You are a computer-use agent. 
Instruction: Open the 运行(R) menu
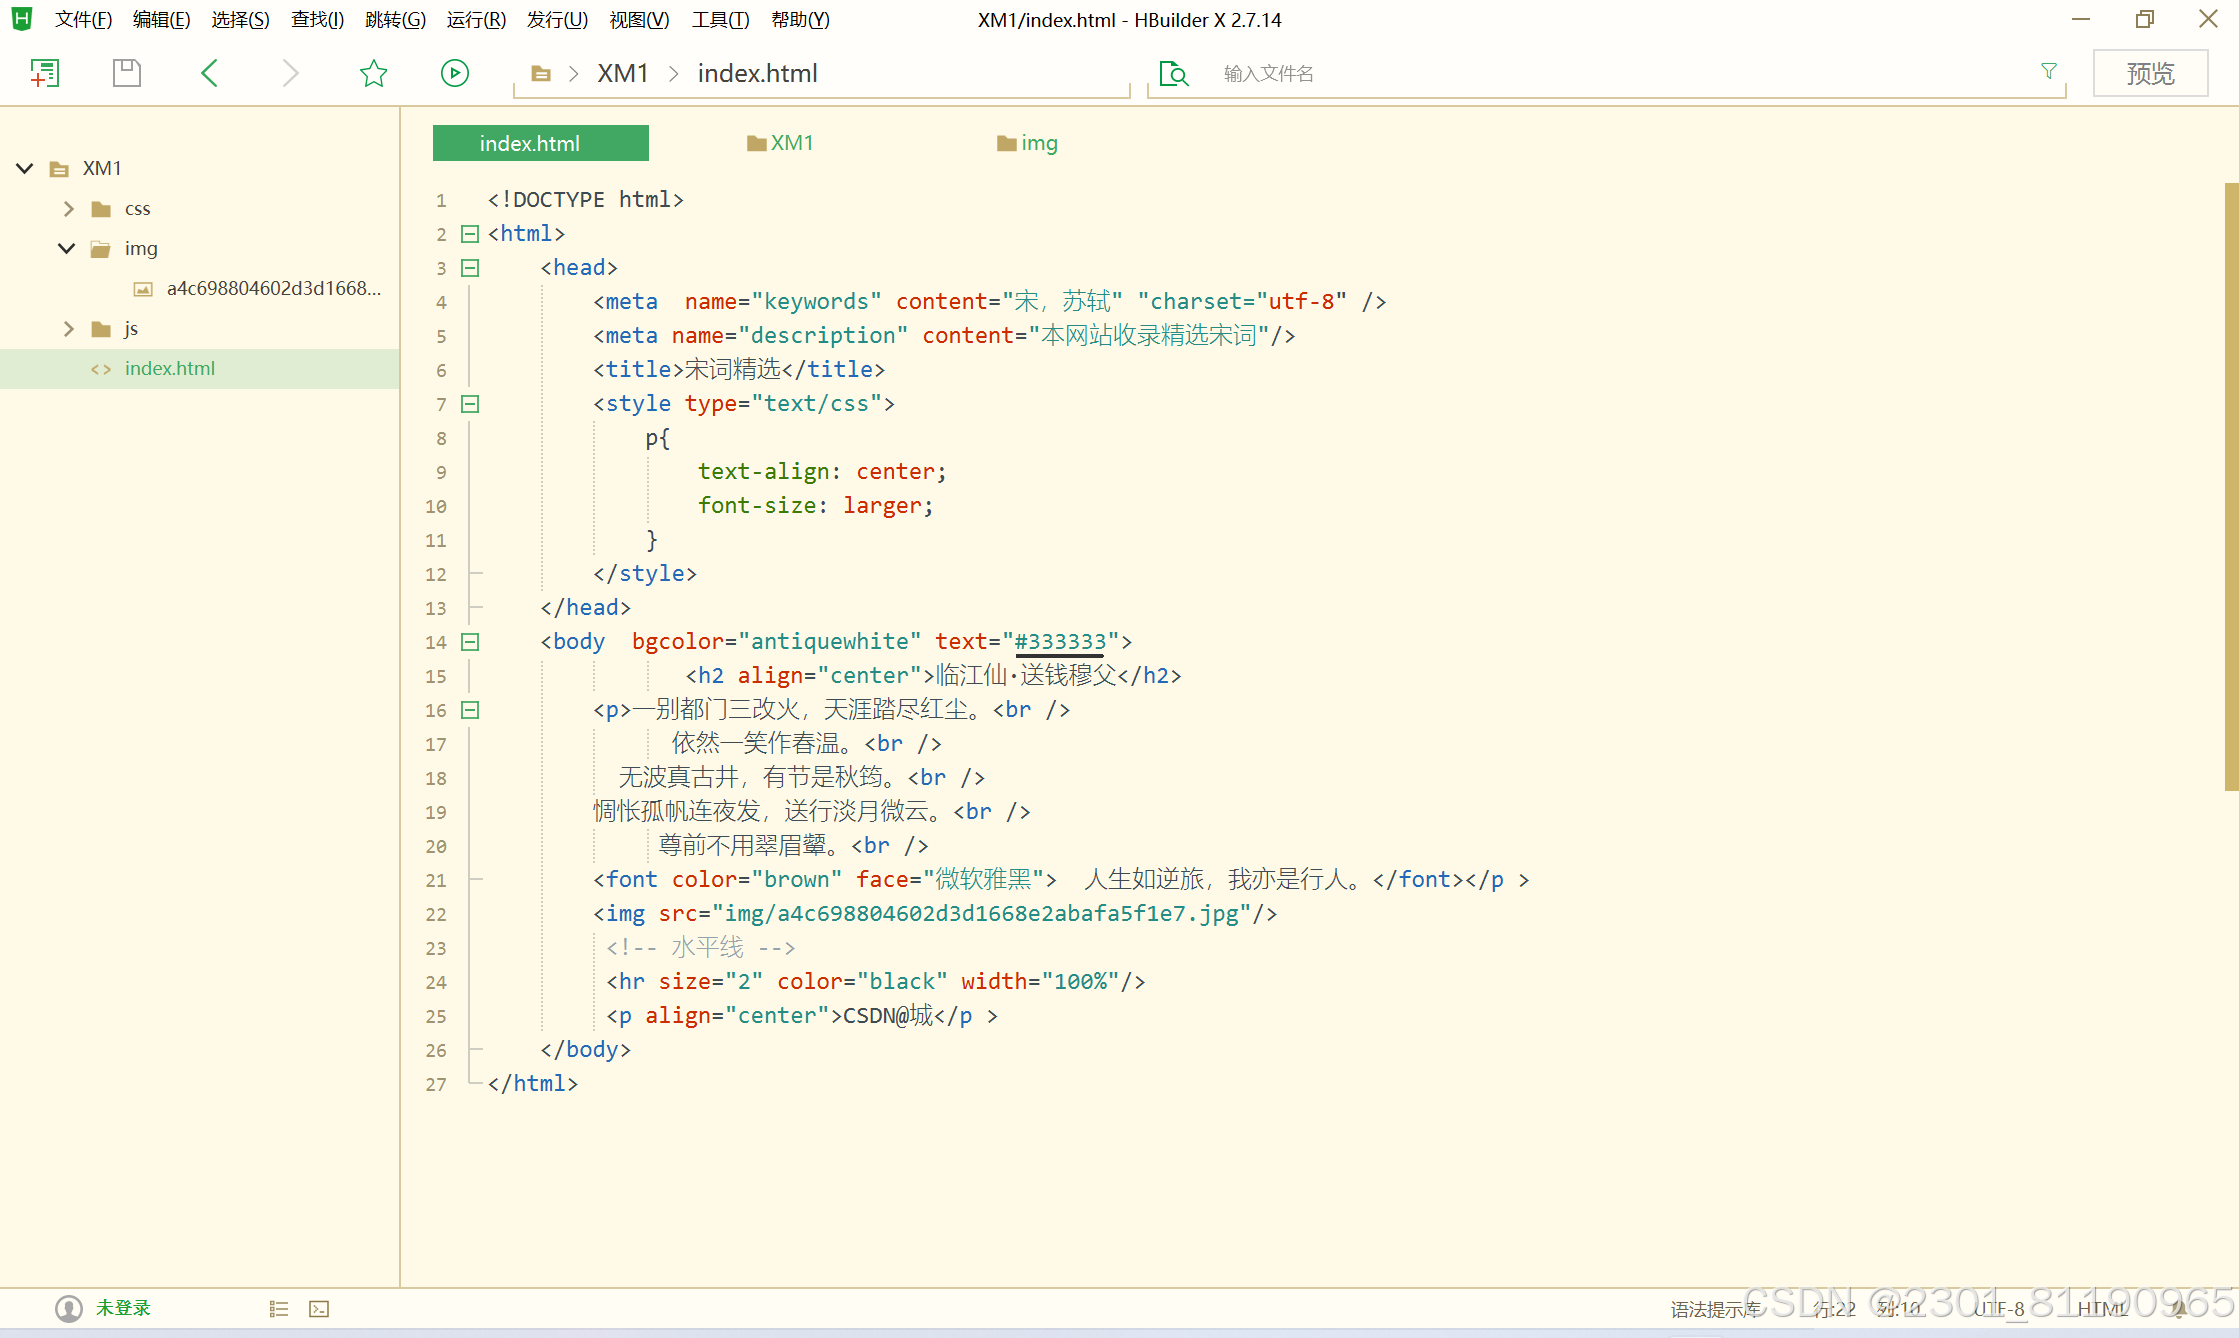[x=476, y=20]
